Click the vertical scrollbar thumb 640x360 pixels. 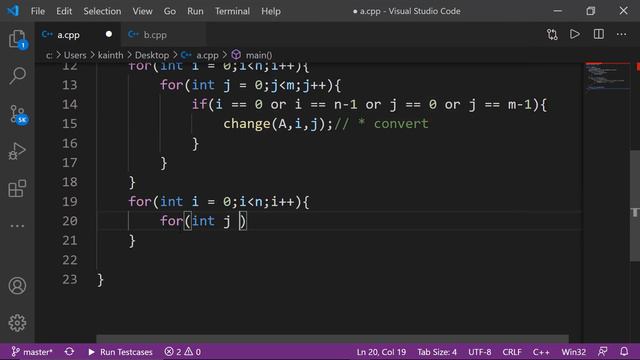635,206
